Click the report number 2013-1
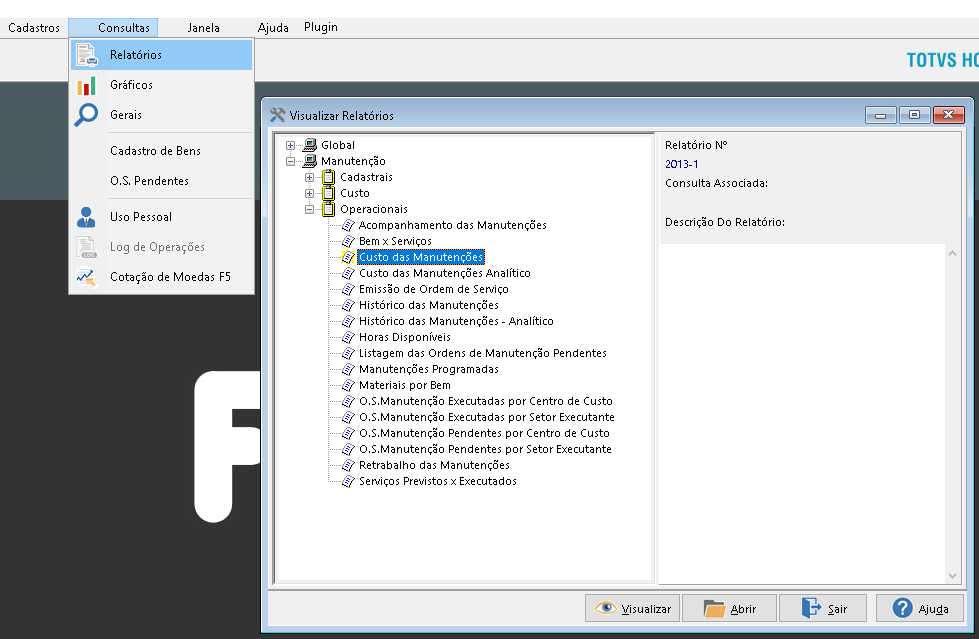The width and height of the screenshot is (979, 639). [x=681, y=164]
